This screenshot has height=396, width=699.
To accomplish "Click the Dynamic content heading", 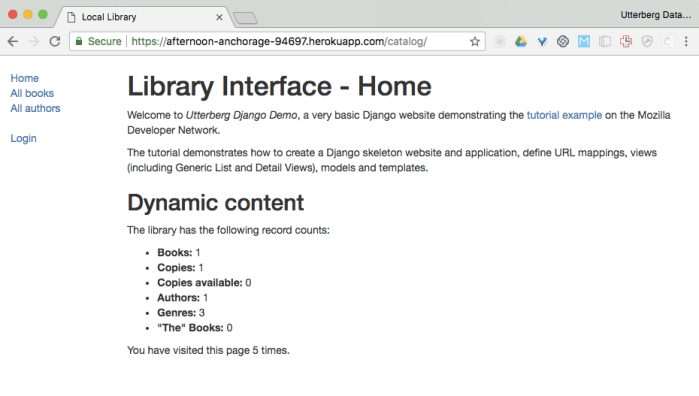I will tap(215, 203).
